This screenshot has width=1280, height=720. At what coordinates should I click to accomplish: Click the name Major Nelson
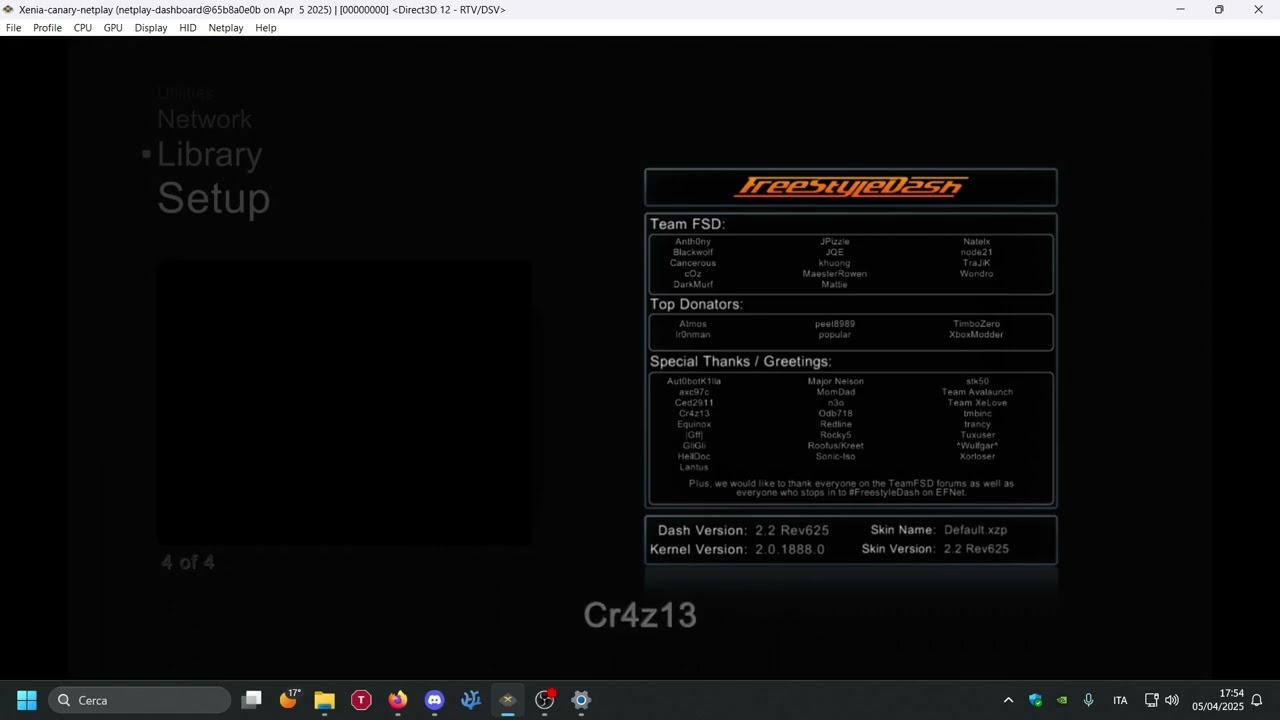[835, 381]
